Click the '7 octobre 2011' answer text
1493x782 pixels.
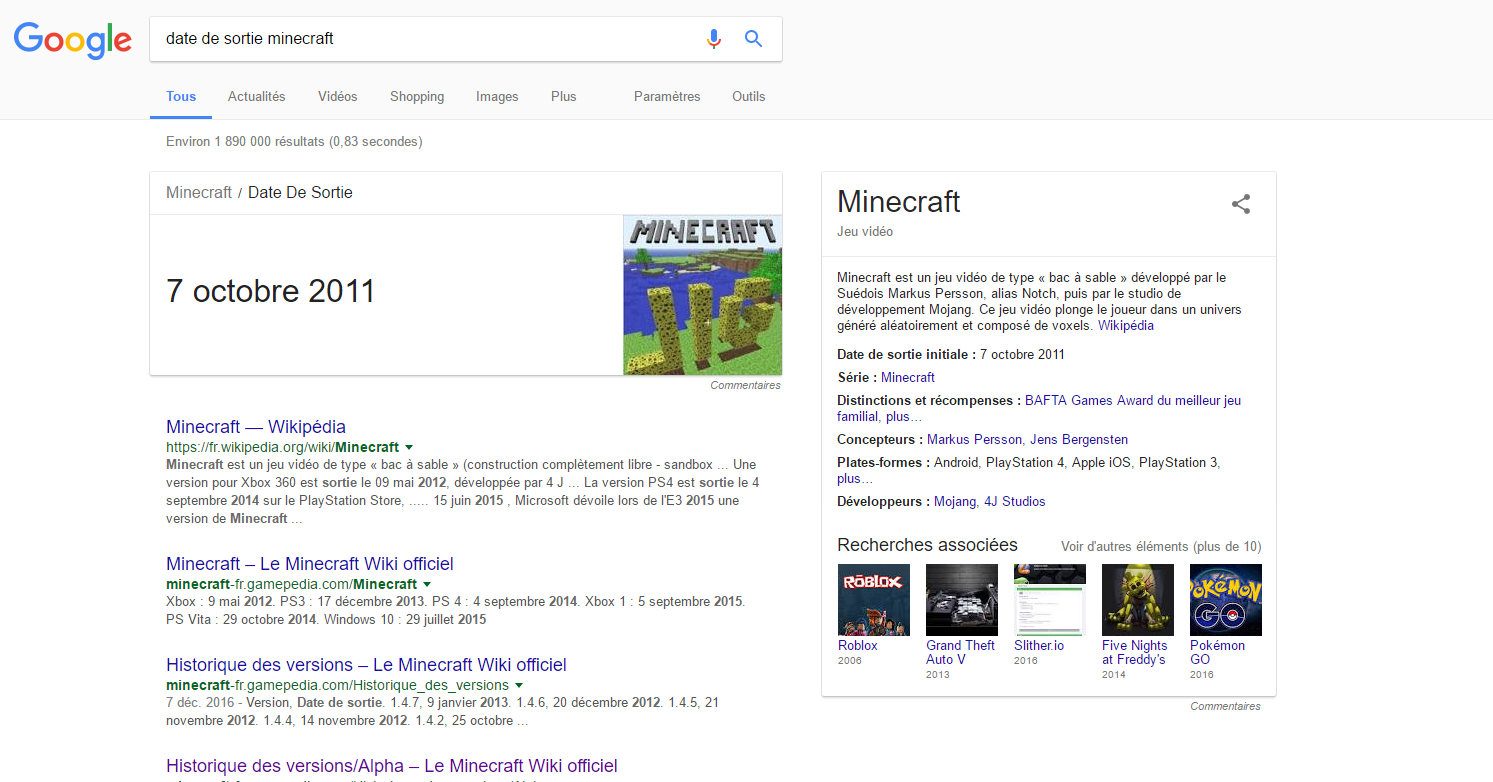tap(270, 291)
